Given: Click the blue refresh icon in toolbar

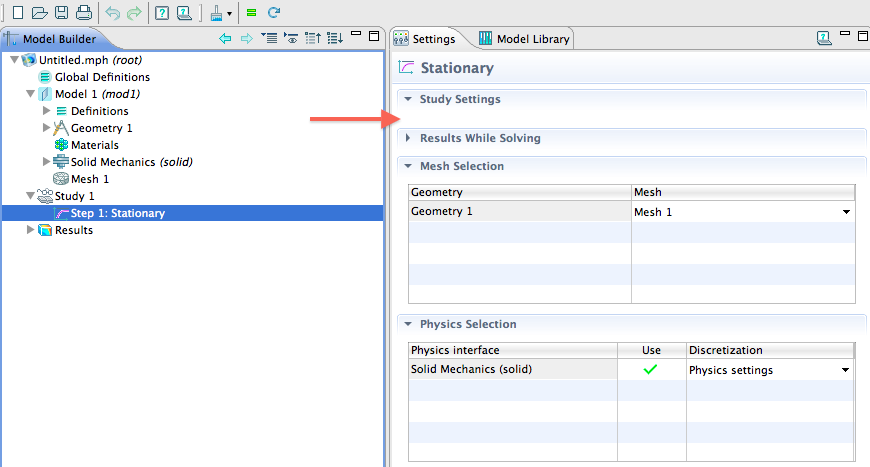Looking at the screenshot, I should click(x=273, y=13).
